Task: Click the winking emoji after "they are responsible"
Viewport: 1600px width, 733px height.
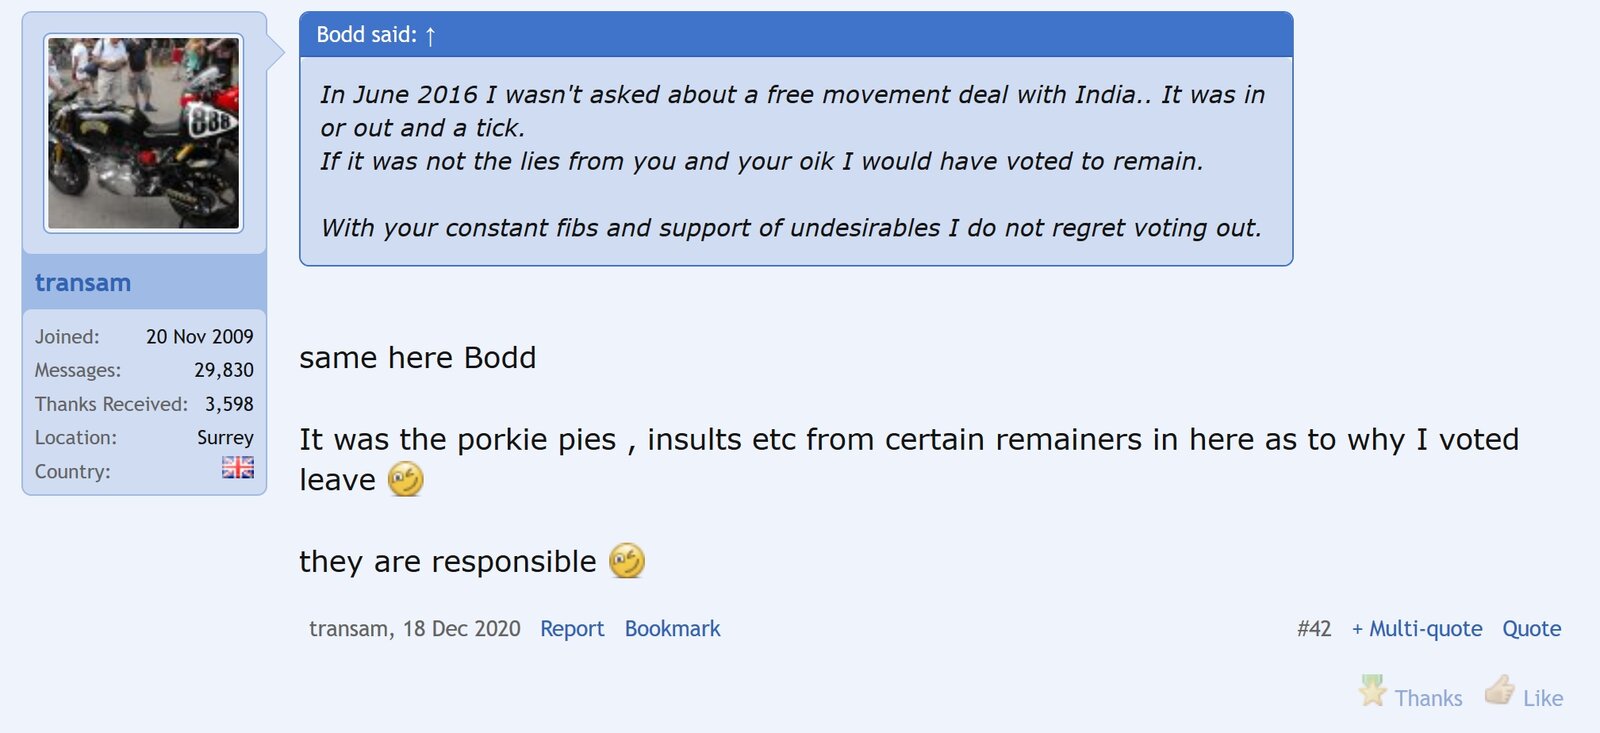Action: pyautogui.click(x=627, y=561)
